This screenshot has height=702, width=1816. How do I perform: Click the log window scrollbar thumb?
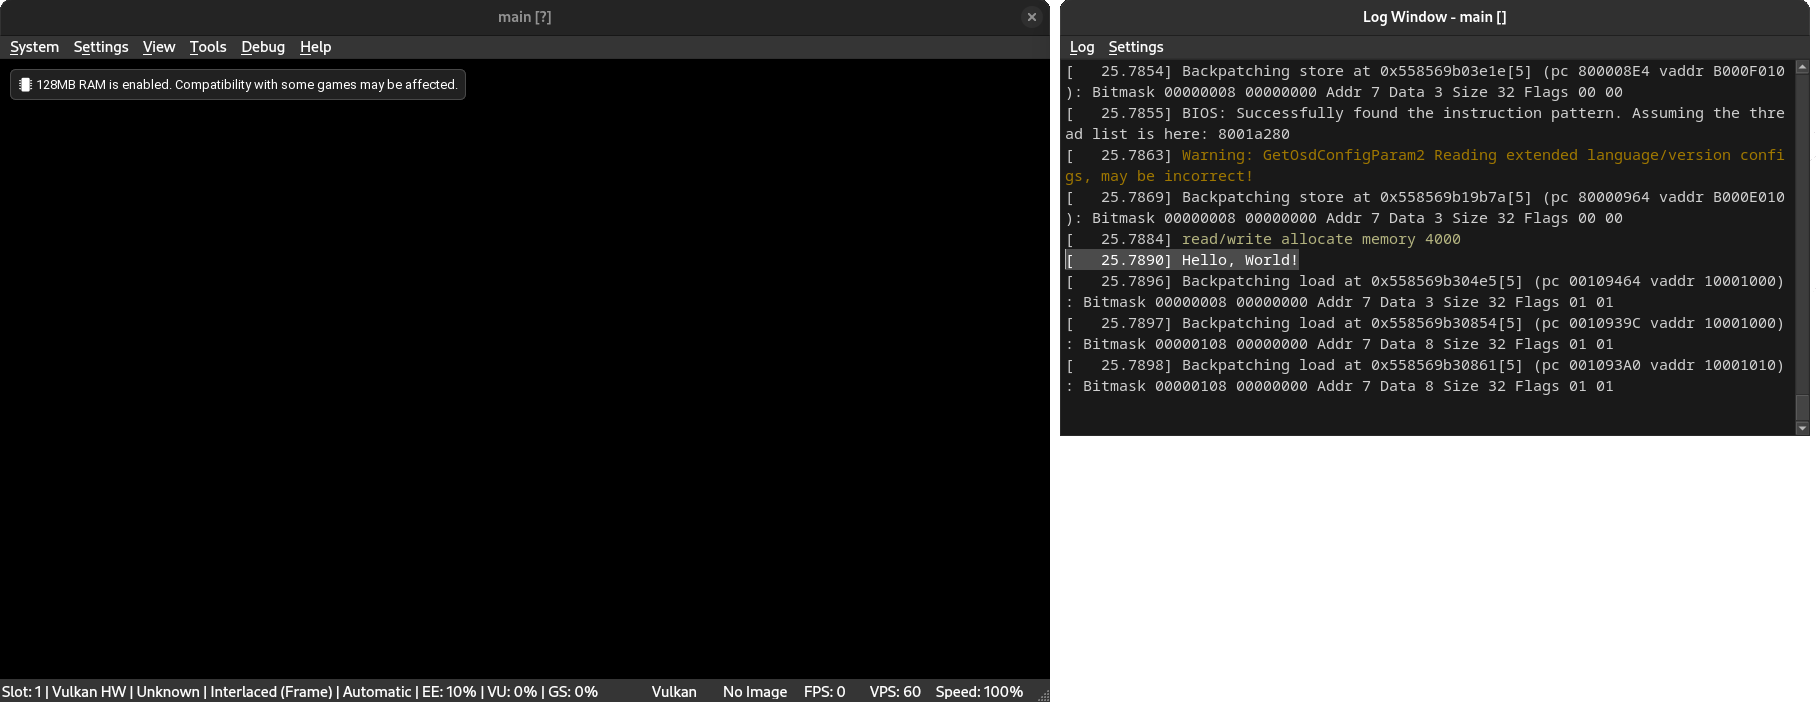pos(1802,407)
